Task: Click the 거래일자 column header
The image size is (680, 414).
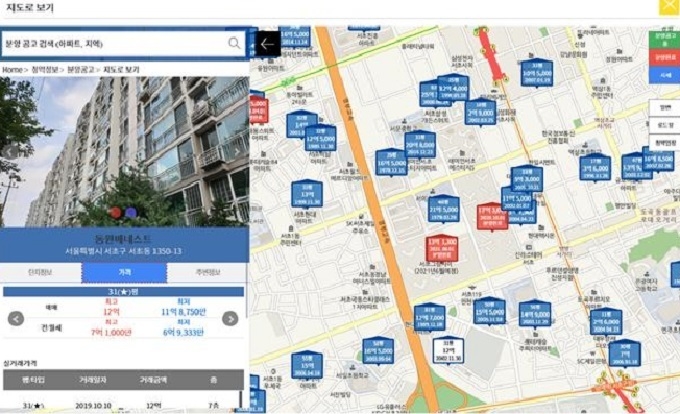Action: click(93, 380)
